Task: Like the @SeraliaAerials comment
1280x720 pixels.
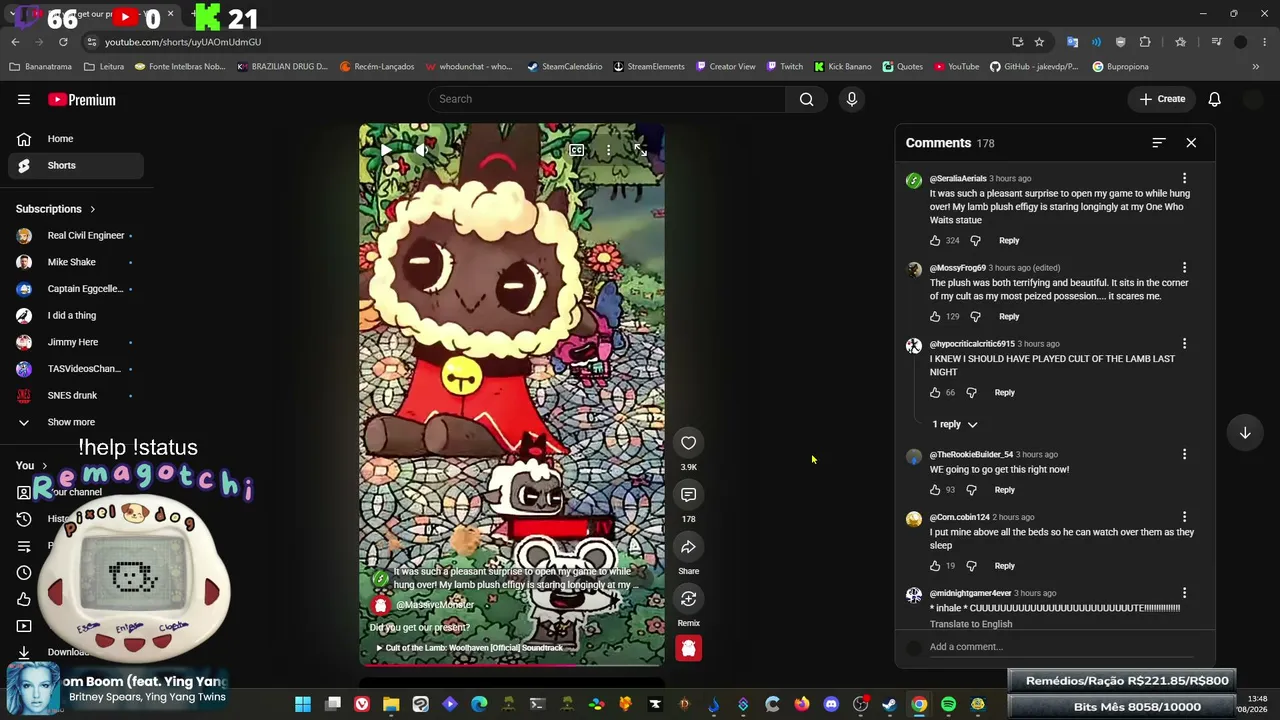Action: click(935, 241)
